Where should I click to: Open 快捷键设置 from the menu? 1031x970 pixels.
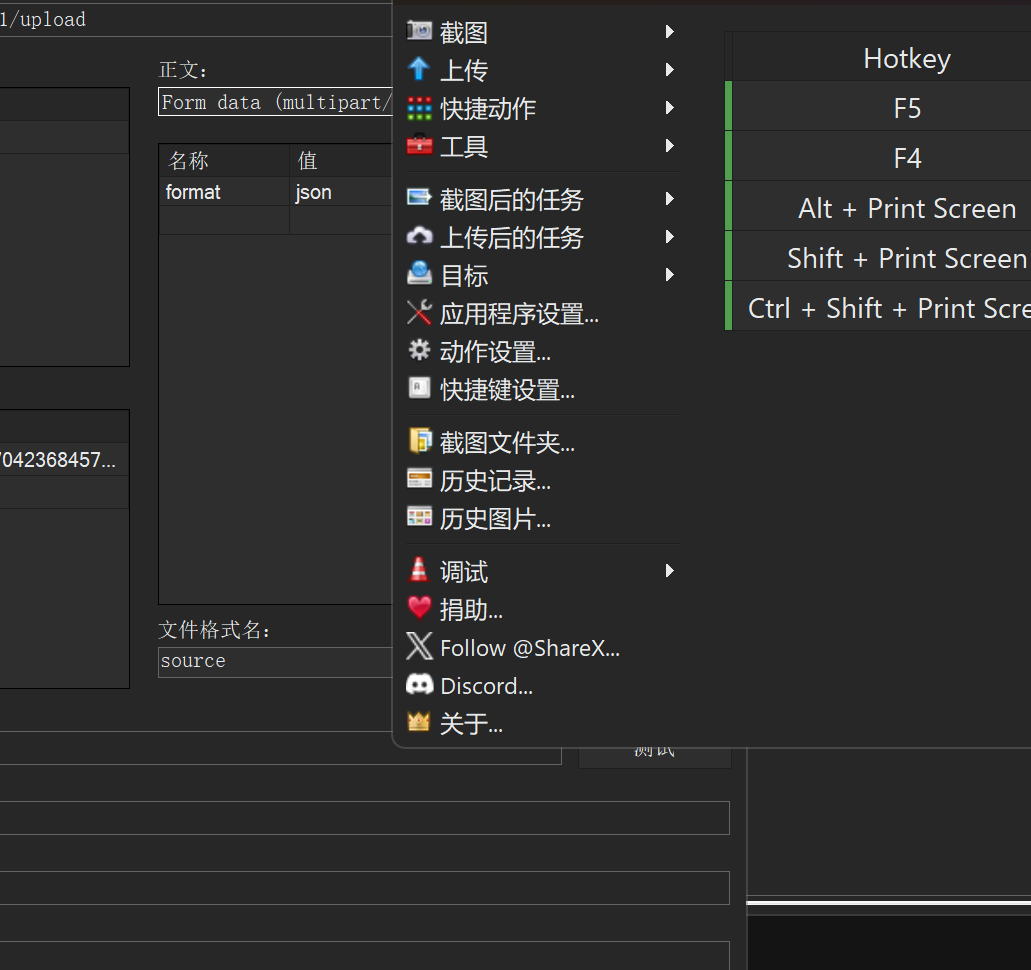pos(507,390)
